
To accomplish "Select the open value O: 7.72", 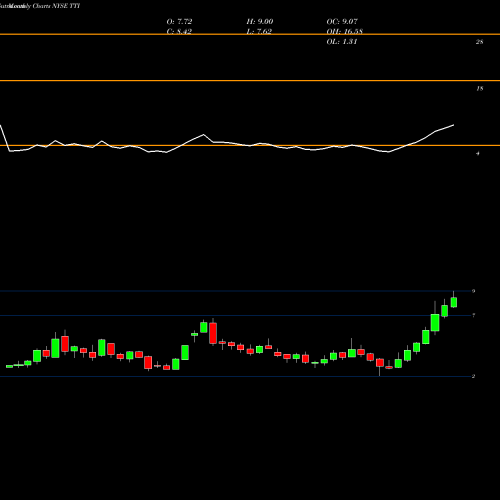I will pos(179,22).
